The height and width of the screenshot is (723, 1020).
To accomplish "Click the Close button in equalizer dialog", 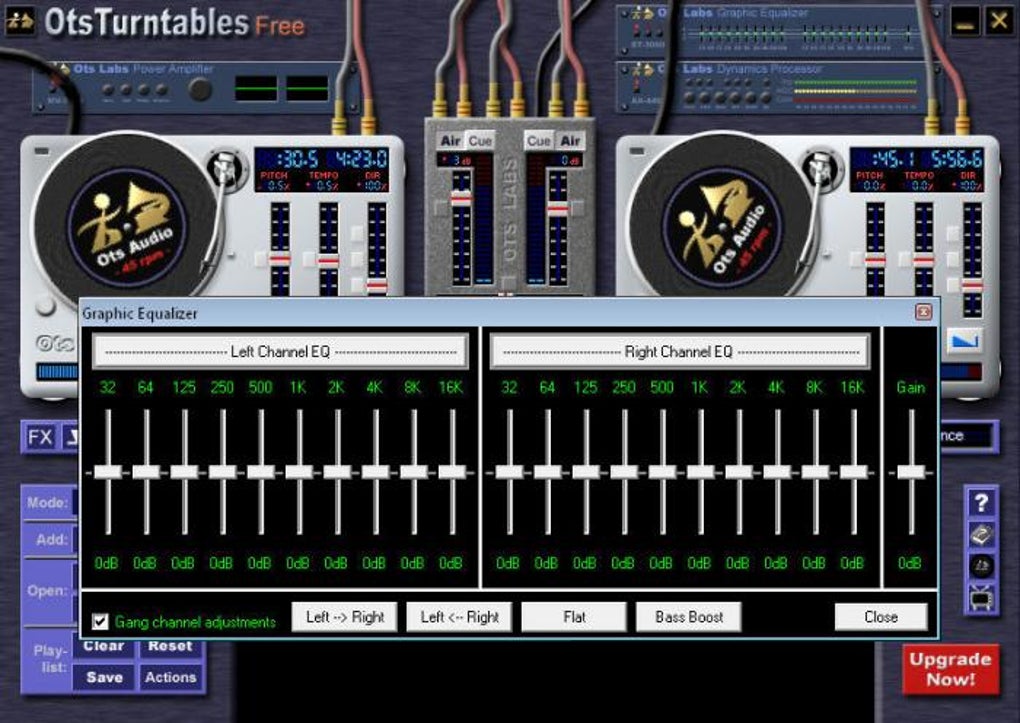I will coord(881,616).
